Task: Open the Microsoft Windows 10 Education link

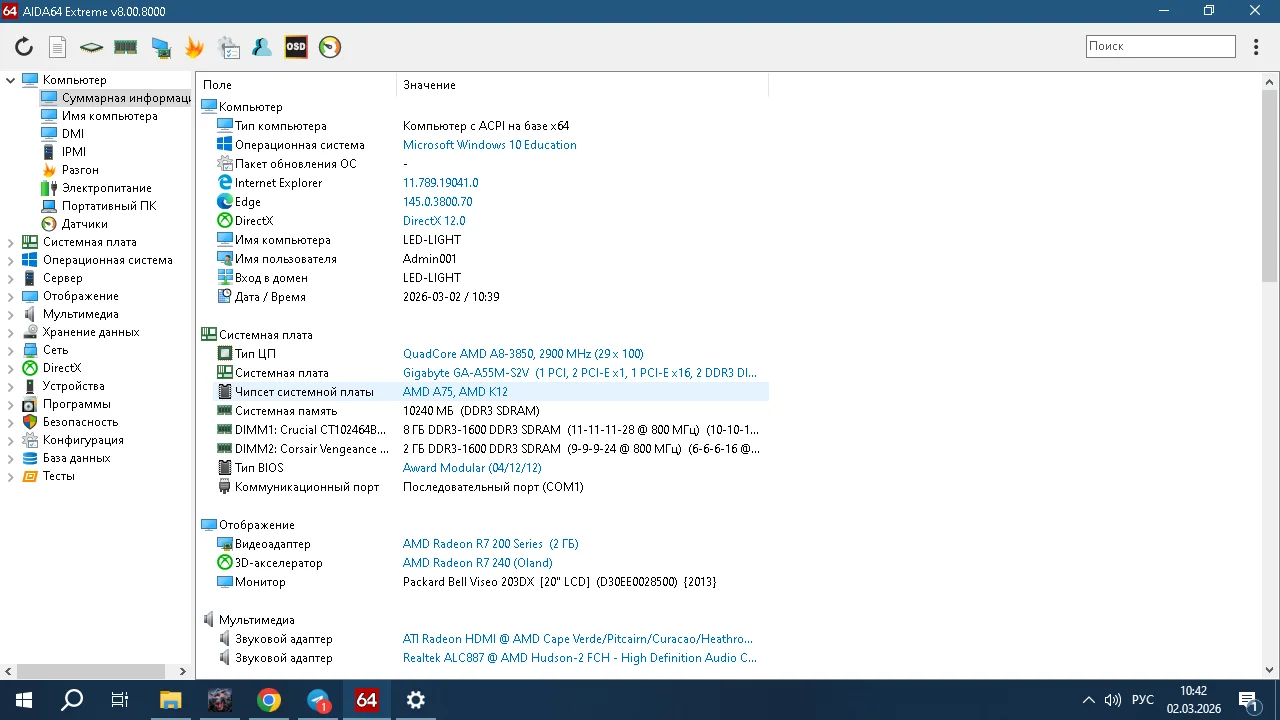Action: 489,145
